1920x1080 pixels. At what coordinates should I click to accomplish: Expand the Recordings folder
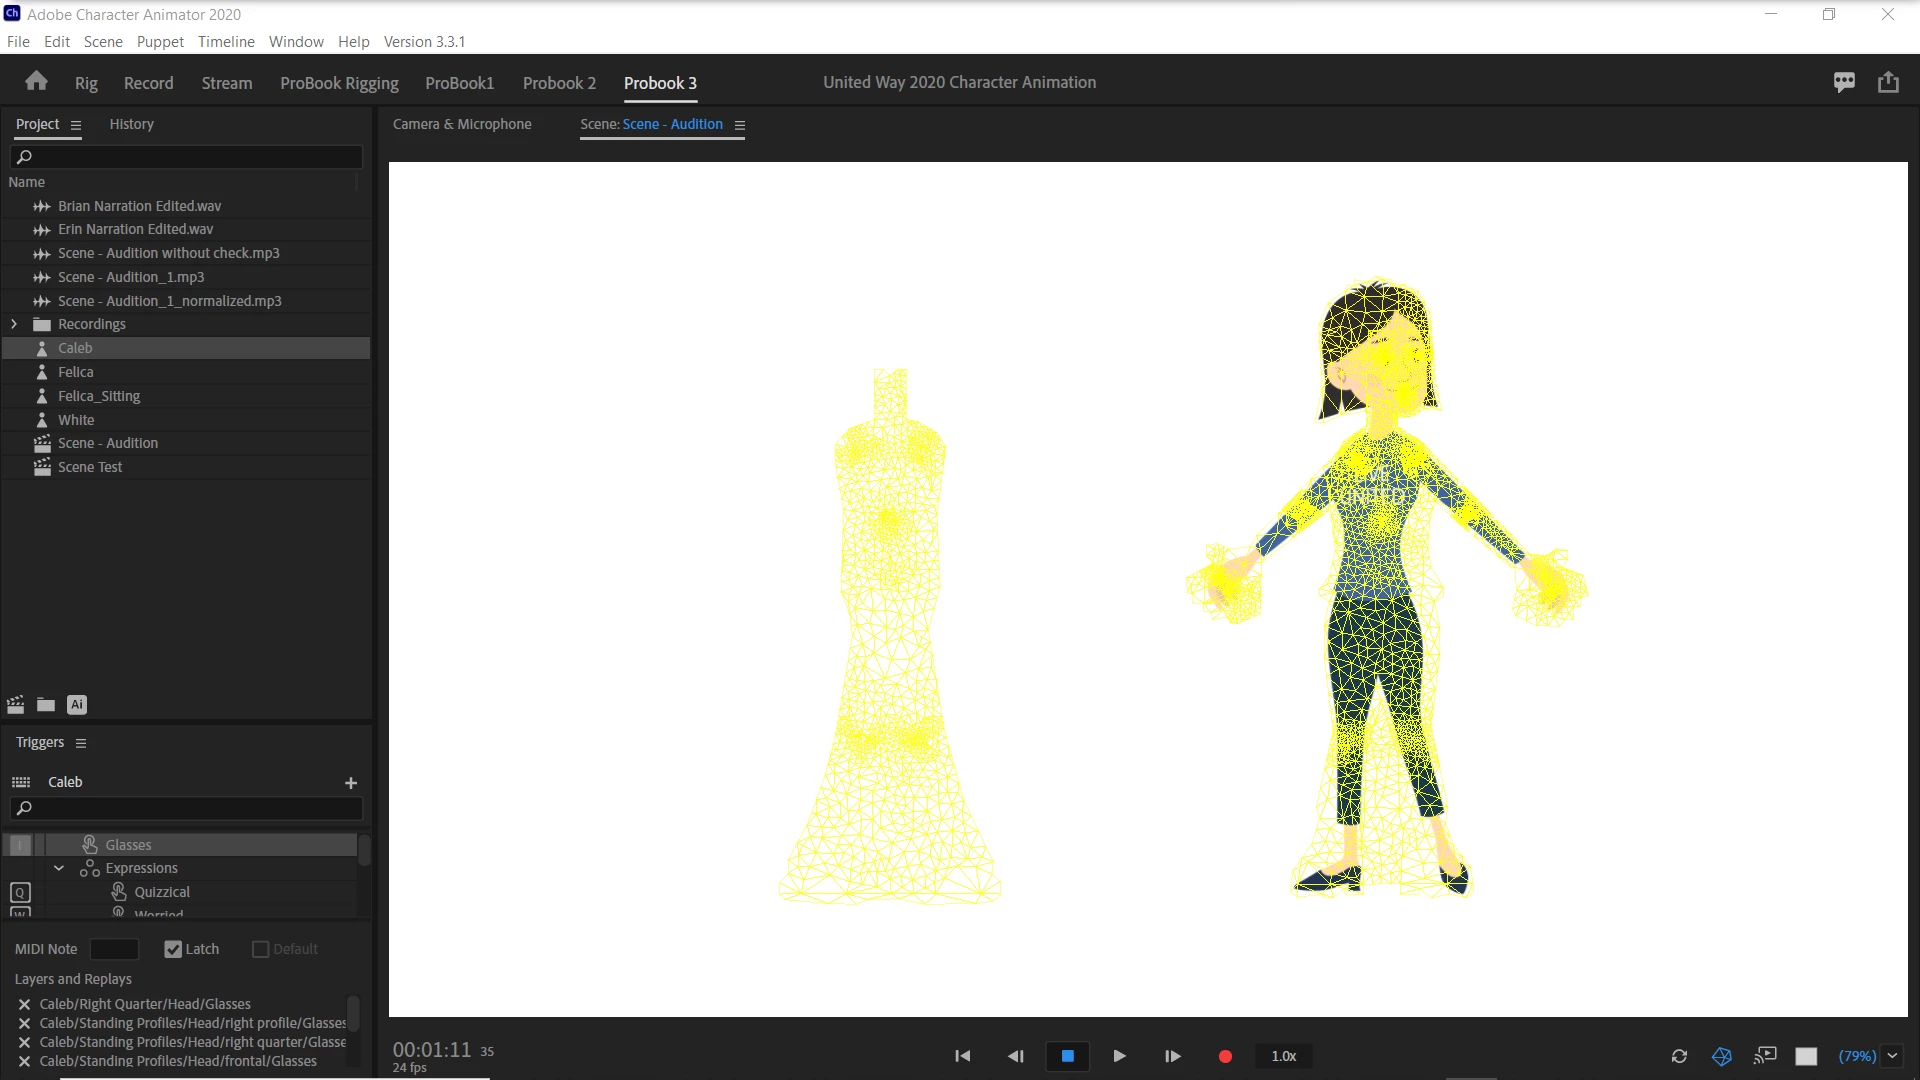coord(14,324)
